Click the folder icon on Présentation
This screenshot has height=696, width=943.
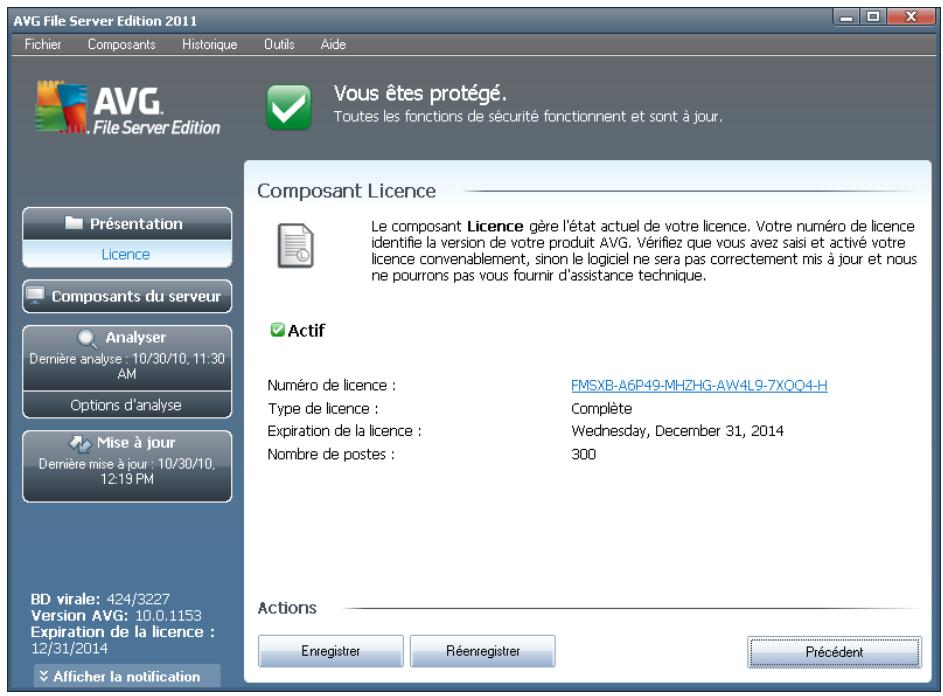74,223
